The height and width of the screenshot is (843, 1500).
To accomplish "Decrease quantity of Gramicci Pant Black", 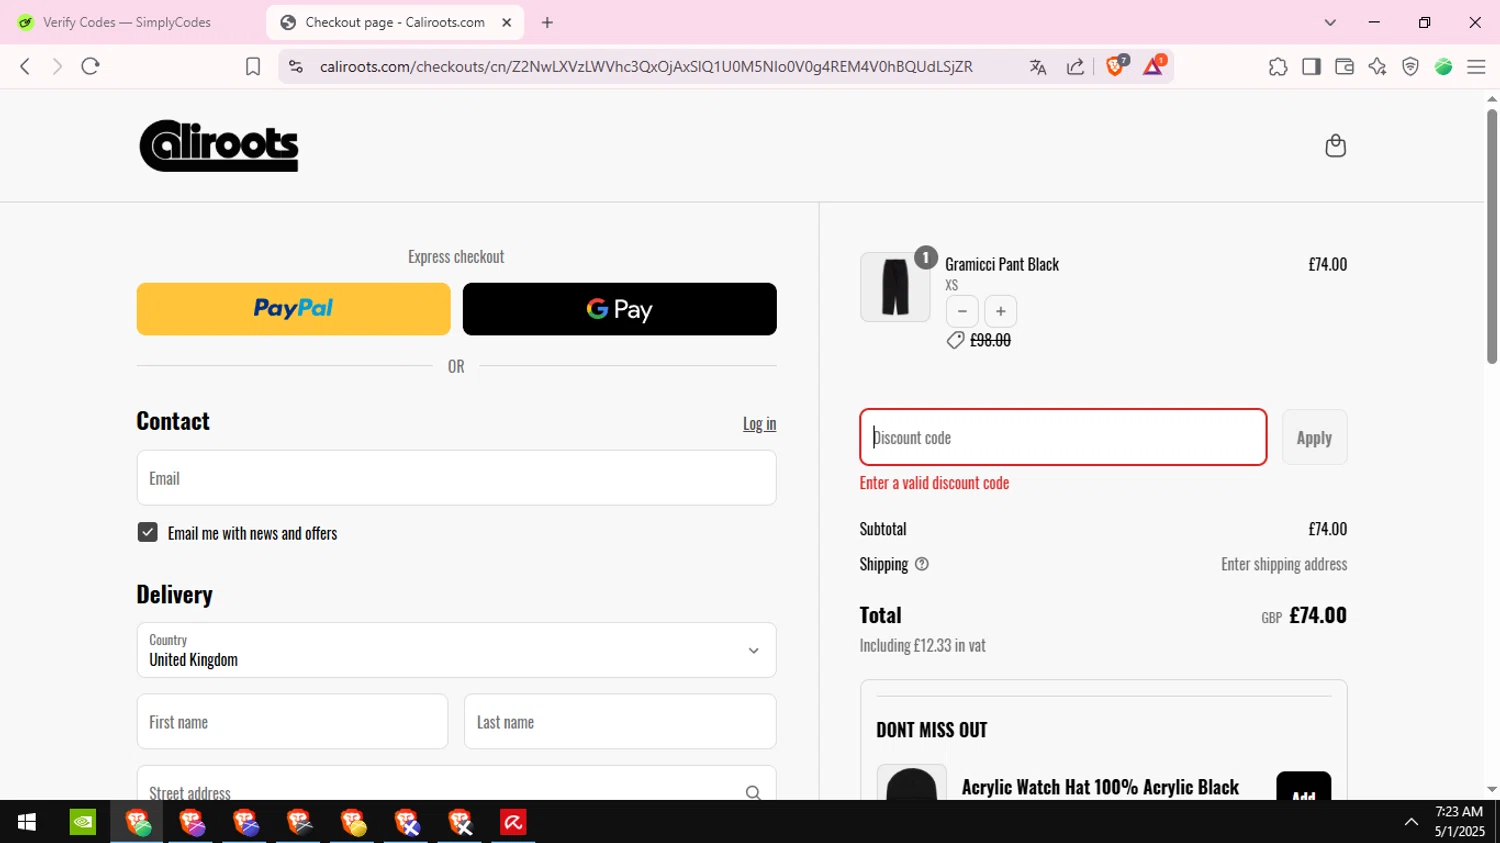I will coord(962,311).
